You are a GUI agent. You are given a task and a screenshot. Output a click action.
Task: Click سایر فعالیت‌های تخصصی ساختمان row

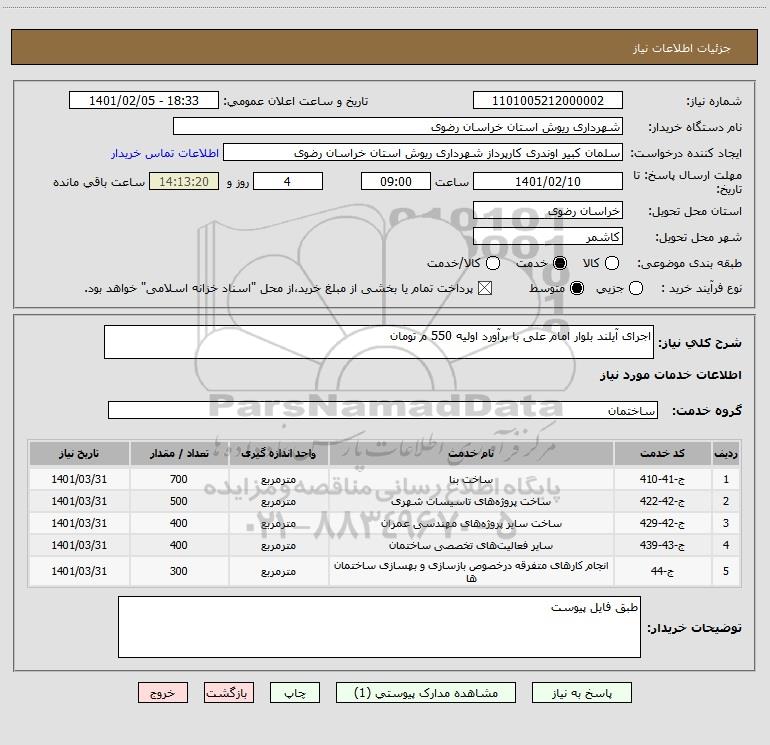click(471, 546)
